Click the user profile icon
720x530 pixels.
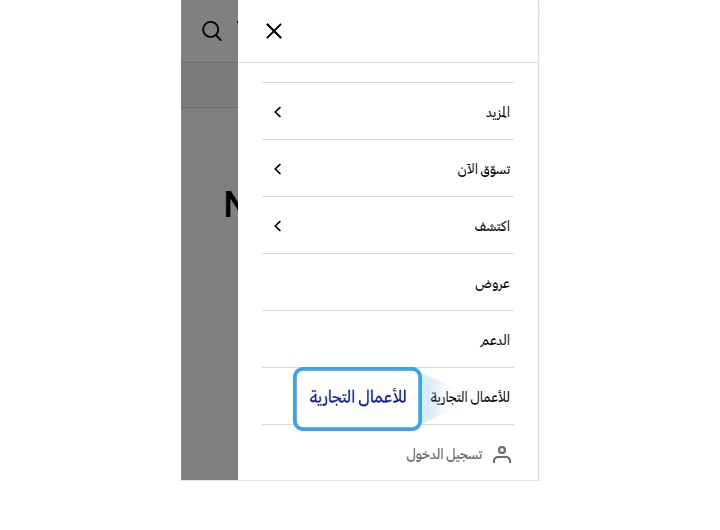point(502,454)
